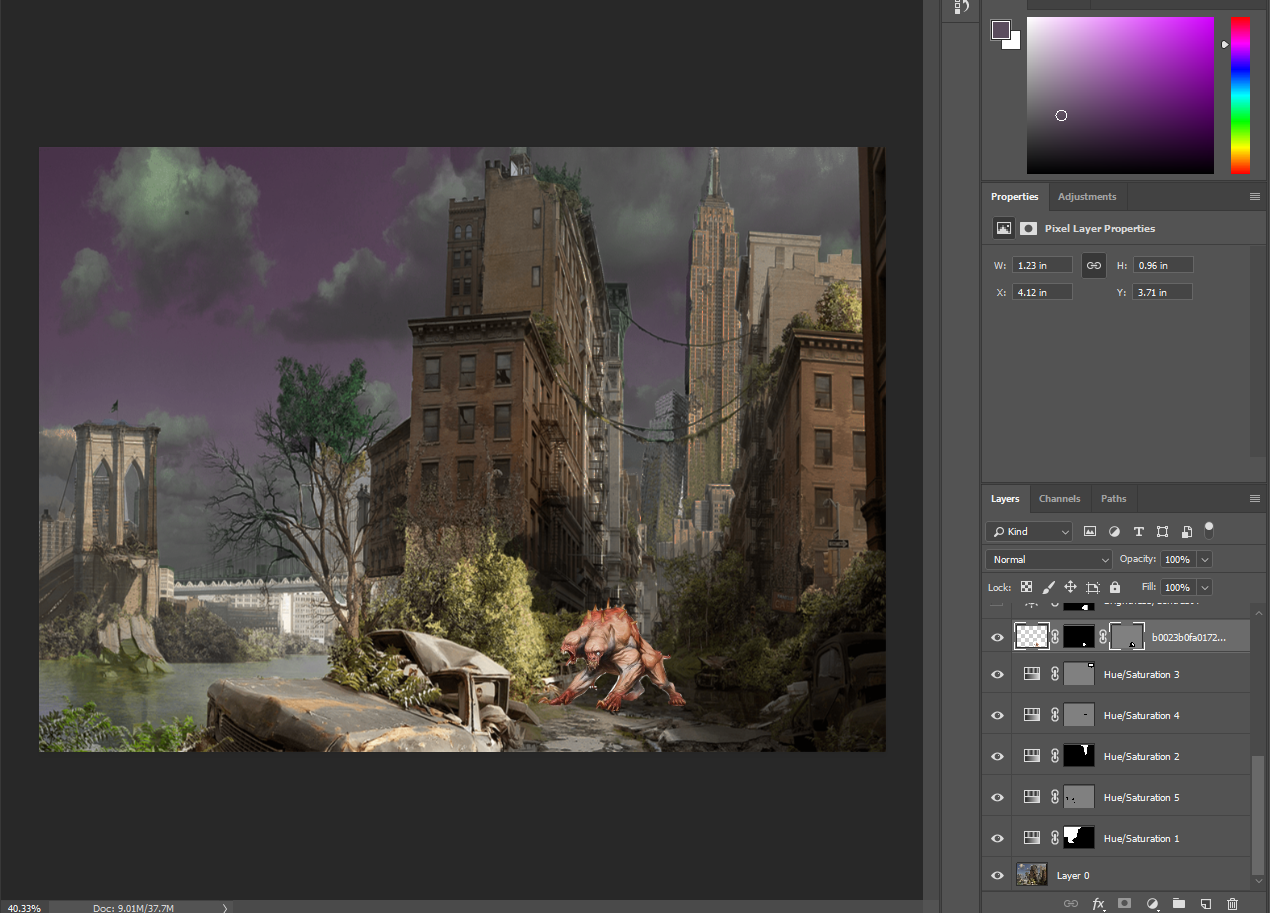Click the Link layers button

click(1071, 903)
